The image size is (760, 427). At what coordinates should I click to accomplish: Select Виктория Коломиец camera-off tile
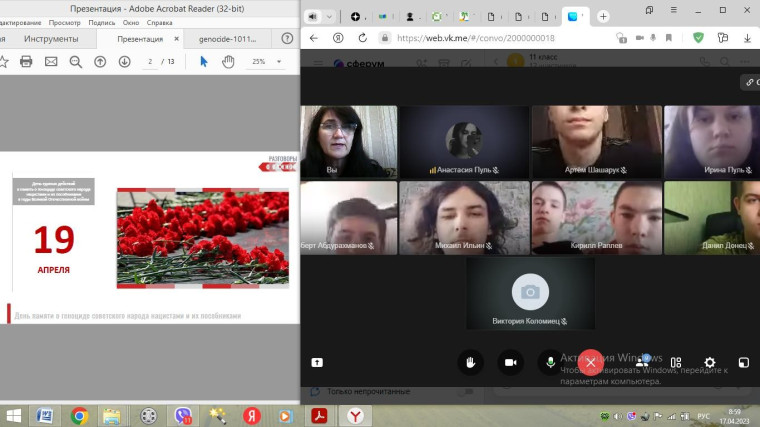(x=530, y=294)
